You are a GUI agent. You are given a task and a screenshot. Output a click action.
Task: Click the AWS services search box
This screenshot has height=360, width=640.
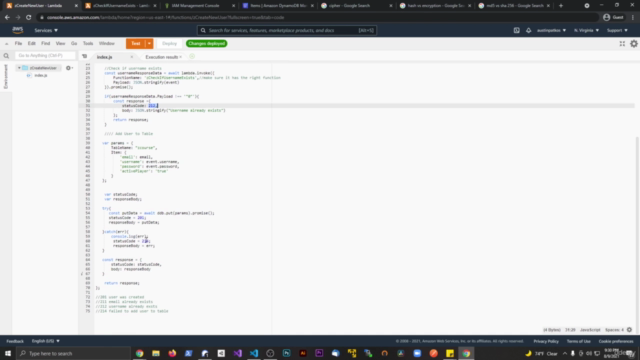coord(287,30)
